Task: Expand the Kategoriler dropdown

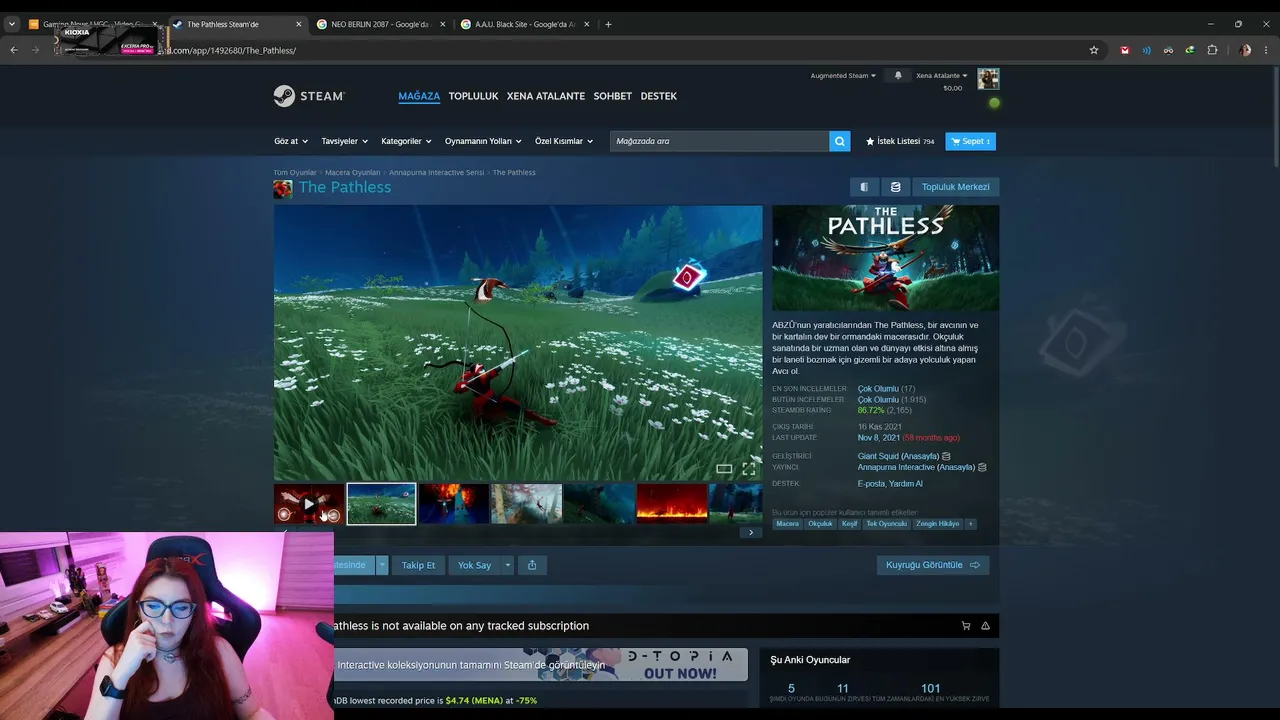Action: coord(407,141)
